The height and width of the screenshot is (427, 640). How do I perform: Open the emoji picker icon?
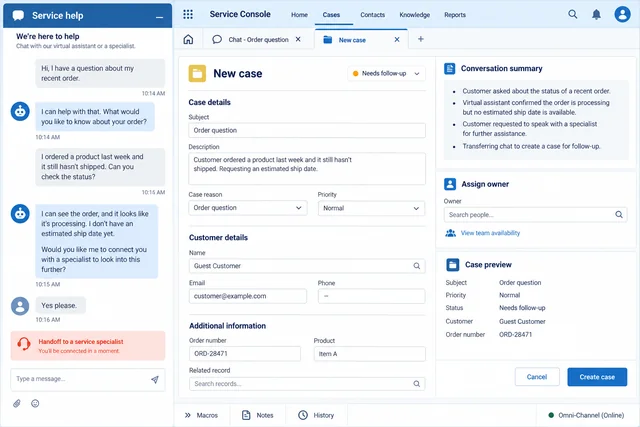35,403
